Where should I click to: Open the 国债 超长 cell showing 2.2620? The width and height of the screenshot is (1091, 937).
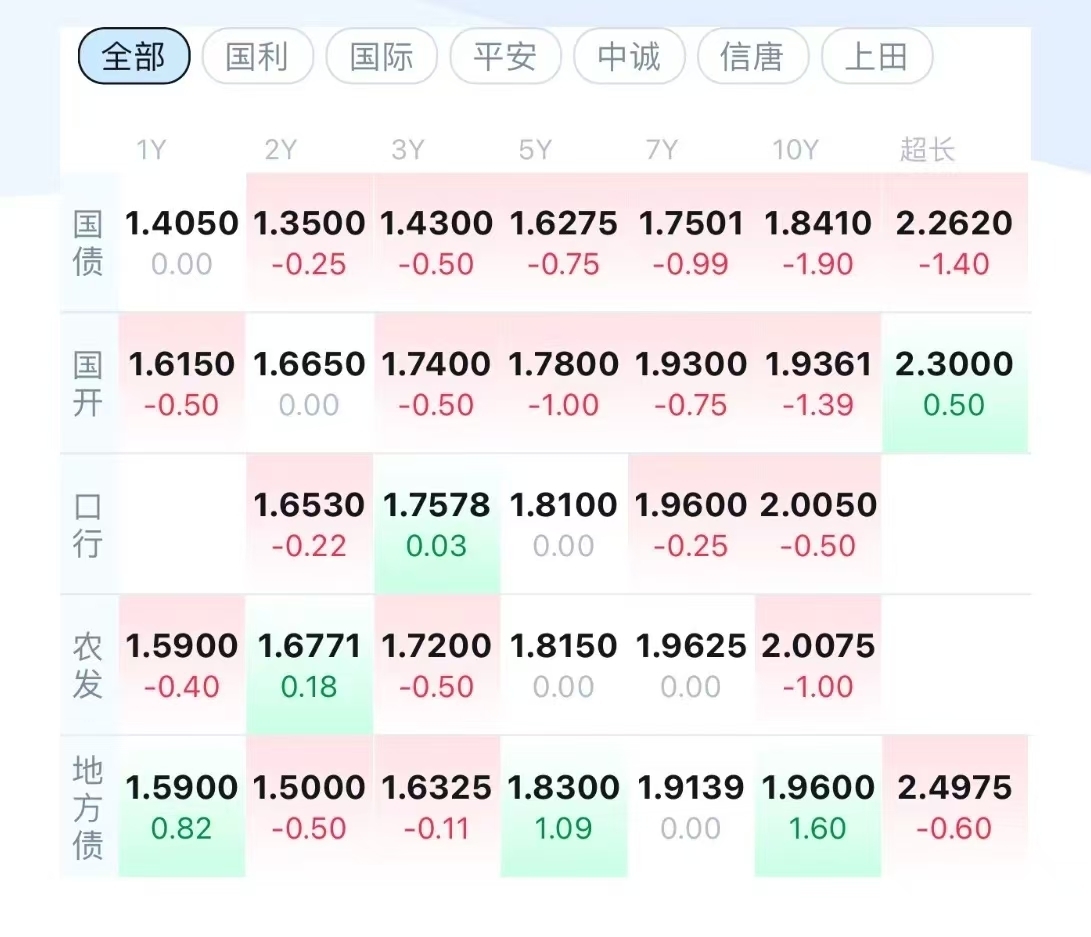(955, 242)
